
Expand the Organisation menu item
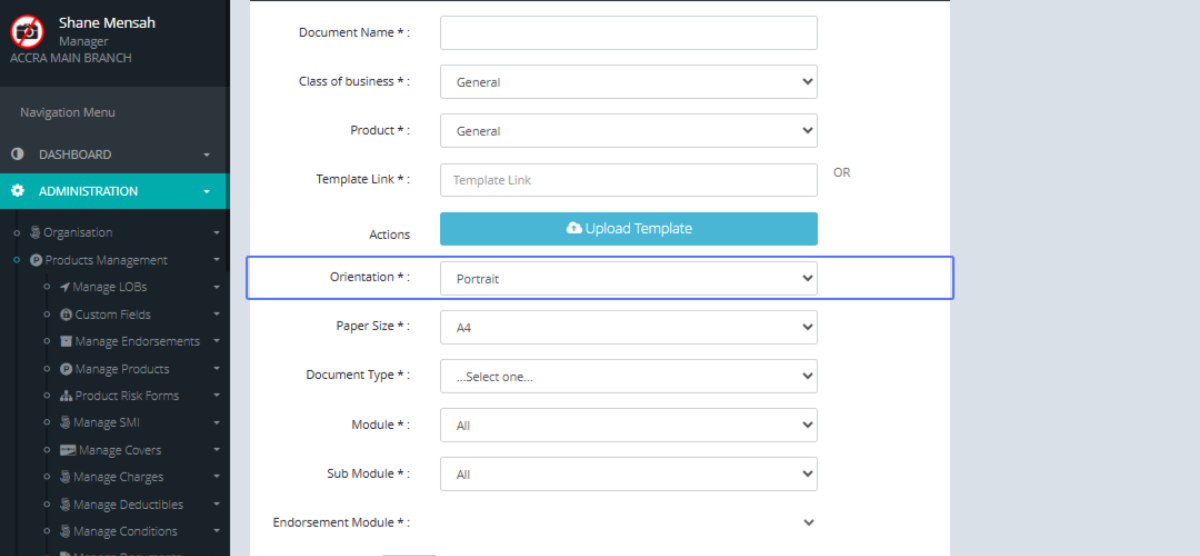coord(78,233)
